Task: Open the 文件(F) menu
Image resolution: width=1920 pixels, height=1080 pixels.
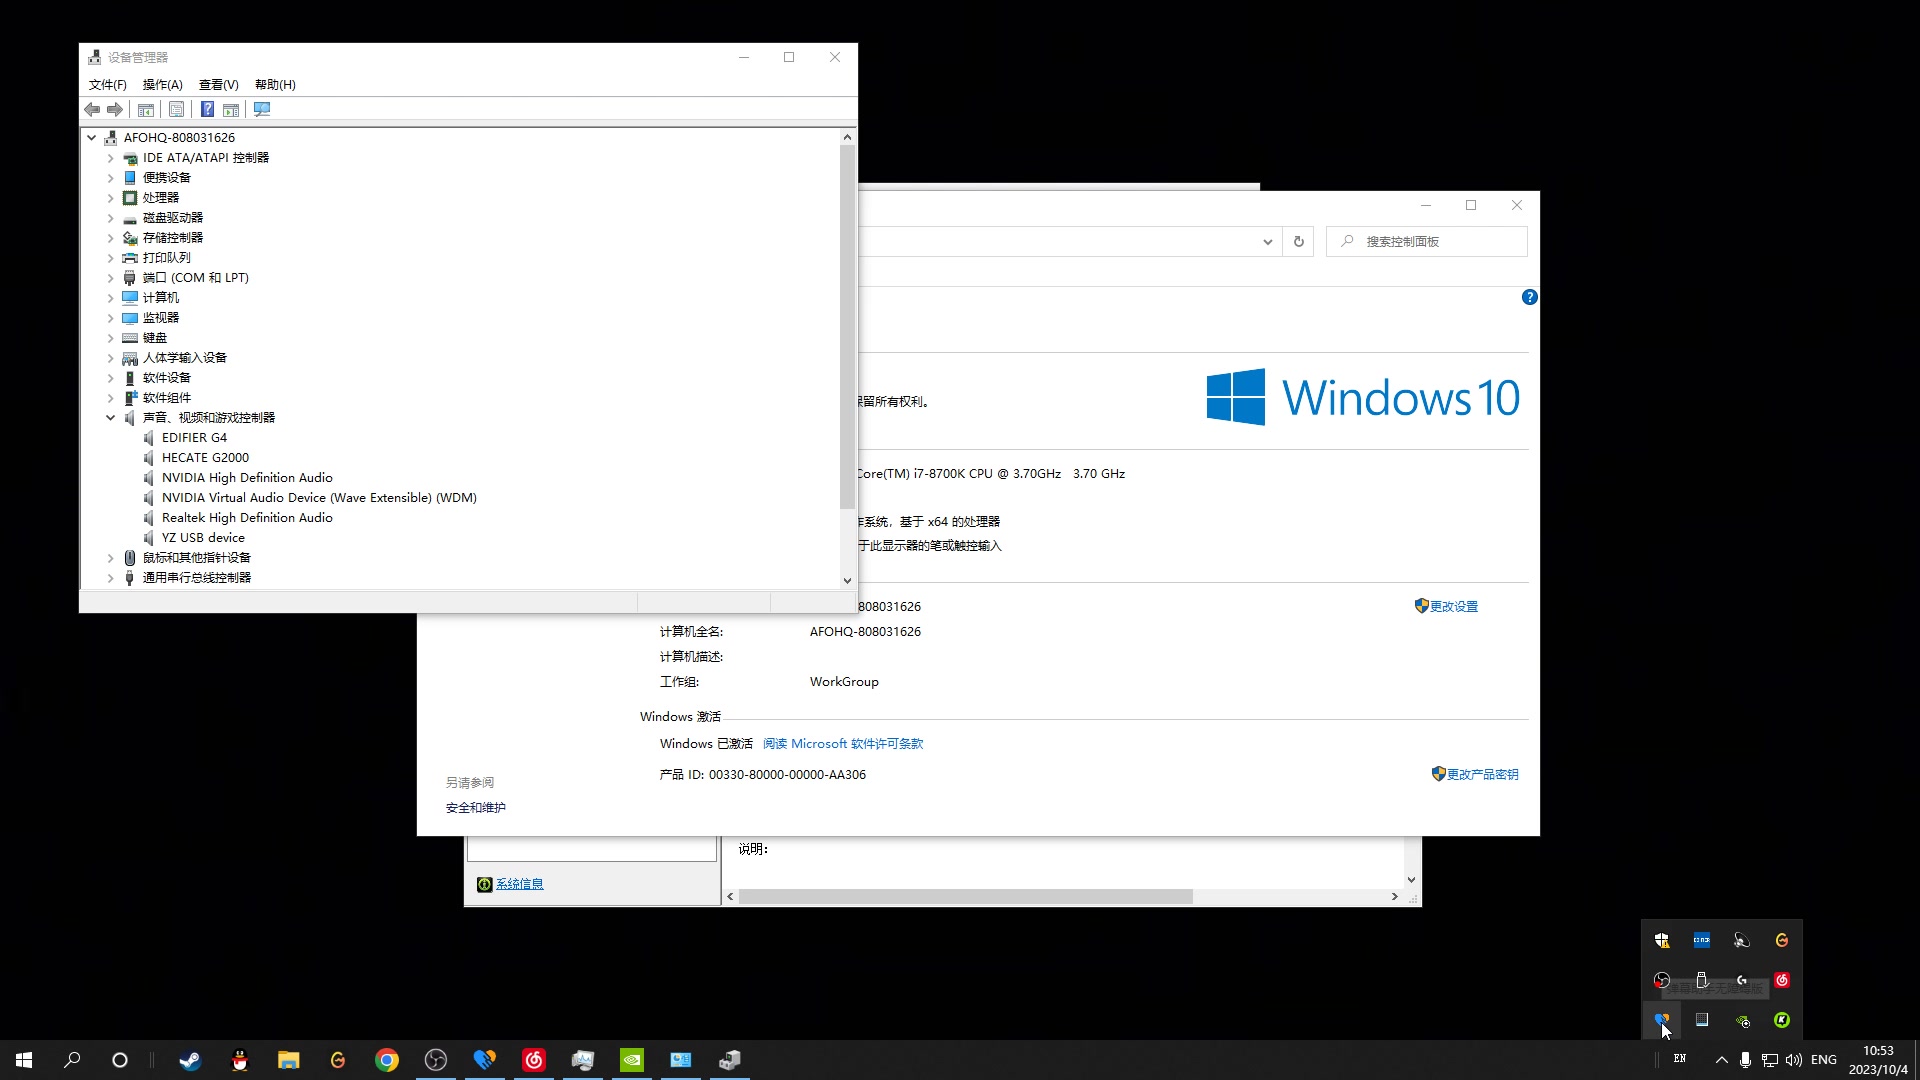Action: pyautogui.click(x=107, y=85)
